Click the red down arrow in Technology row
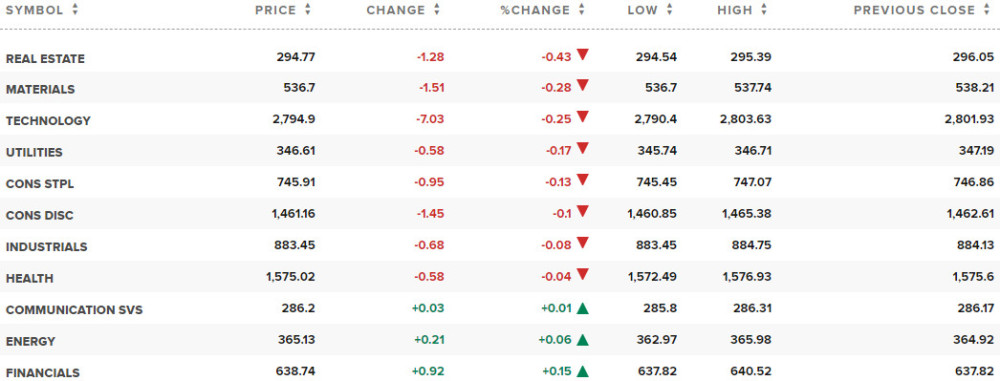The image size is (1000, 381). tap(582, 117)
